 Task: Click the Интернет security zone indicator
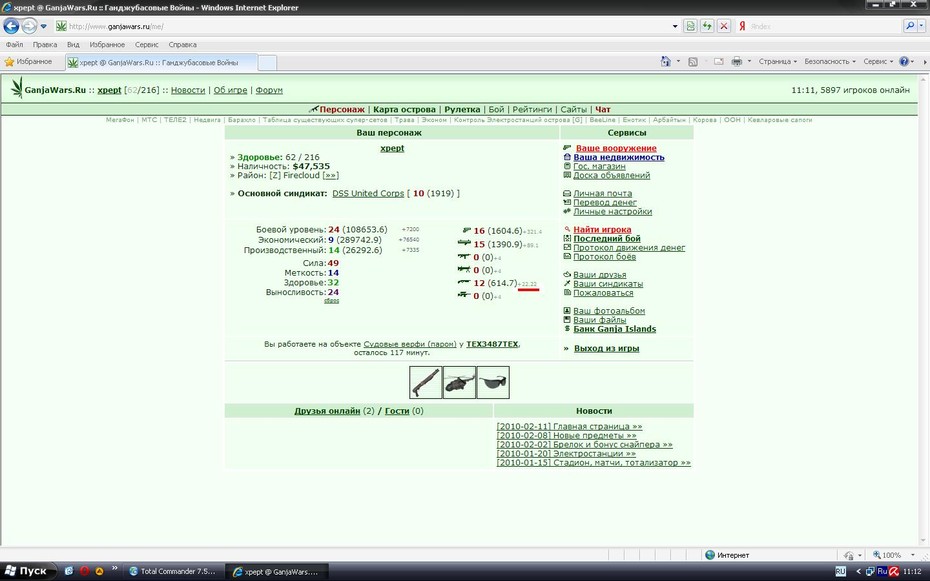coord(727,555)
